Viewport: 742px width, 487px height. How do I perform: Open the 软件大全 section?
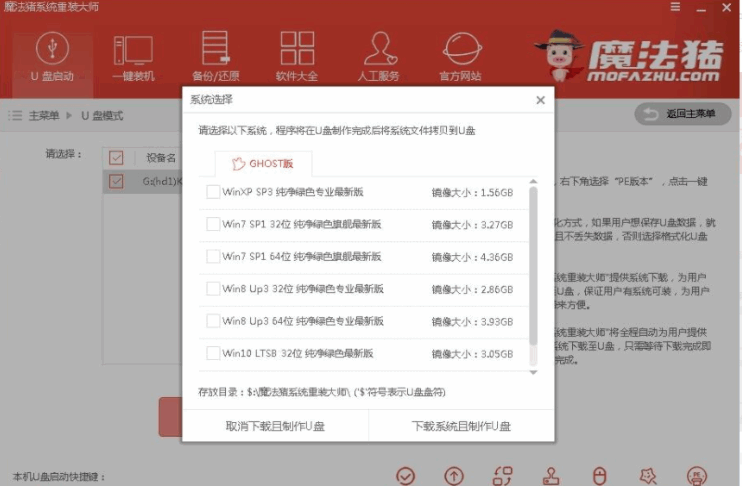297,58
